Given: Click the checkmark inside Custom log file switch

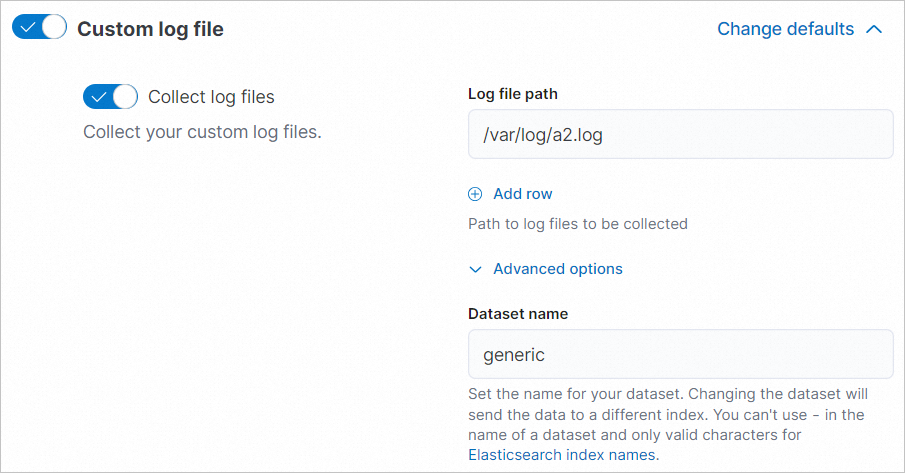Looking at the screenshot, I should [x=28, y=28].
